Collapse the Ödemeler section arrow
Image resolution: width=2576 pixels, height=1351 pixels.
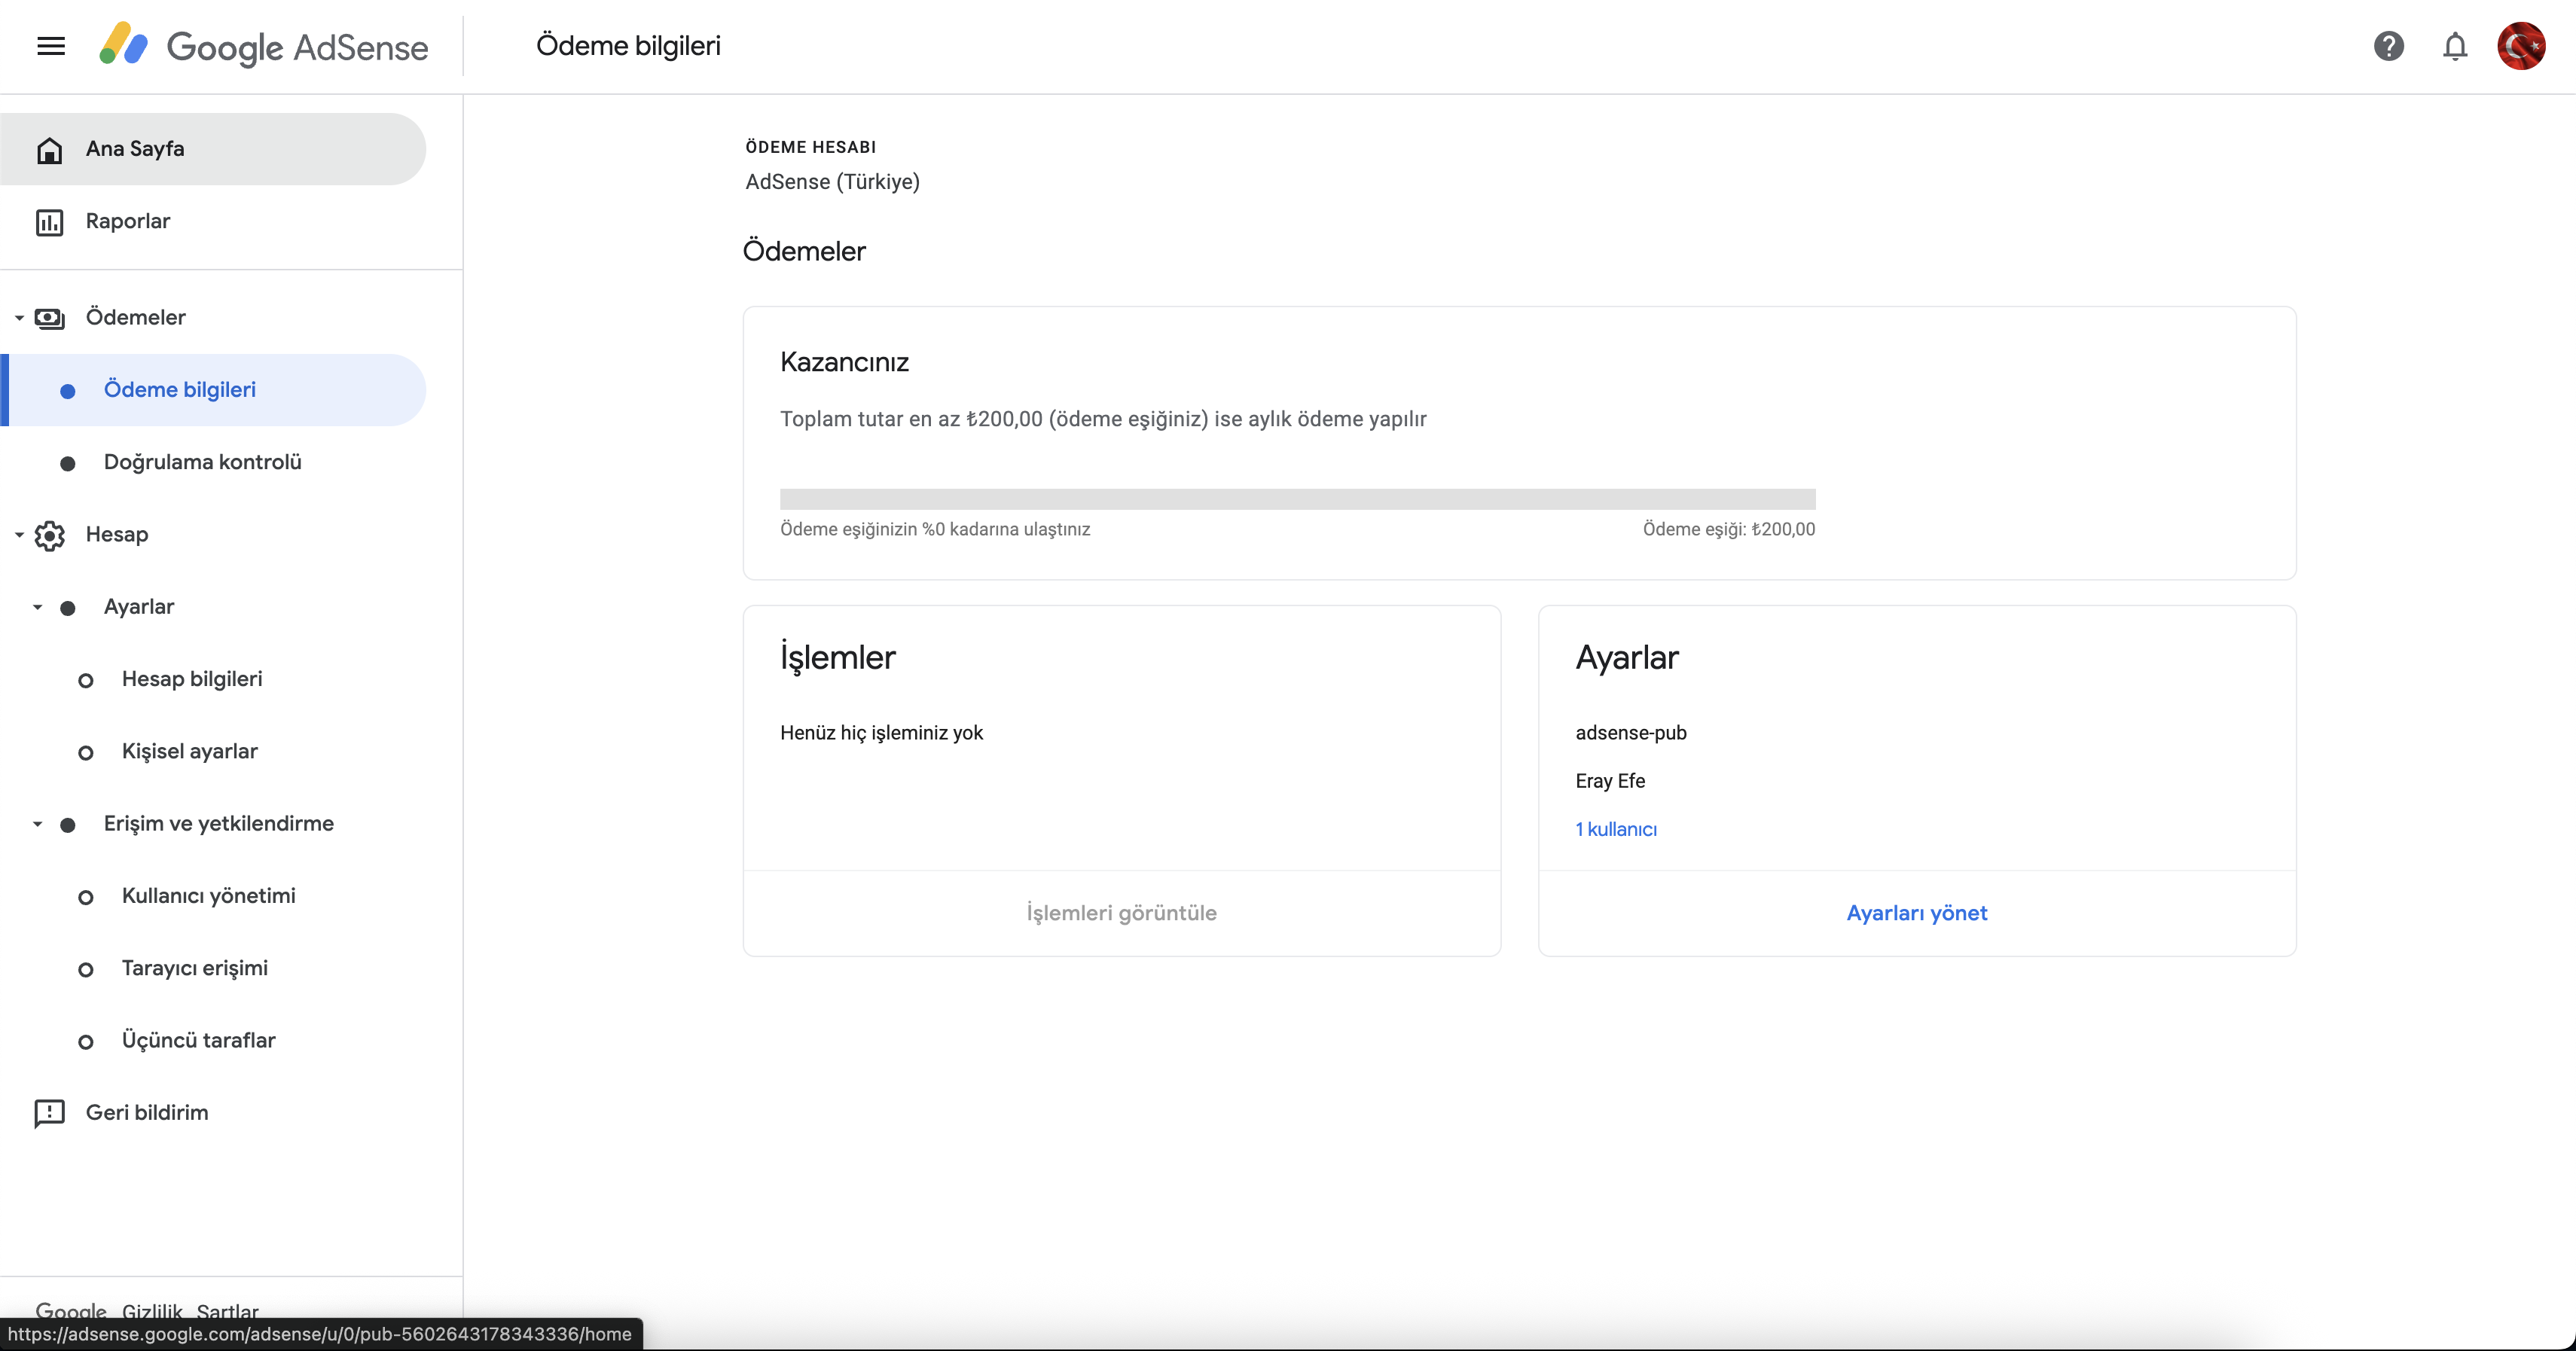19,318
